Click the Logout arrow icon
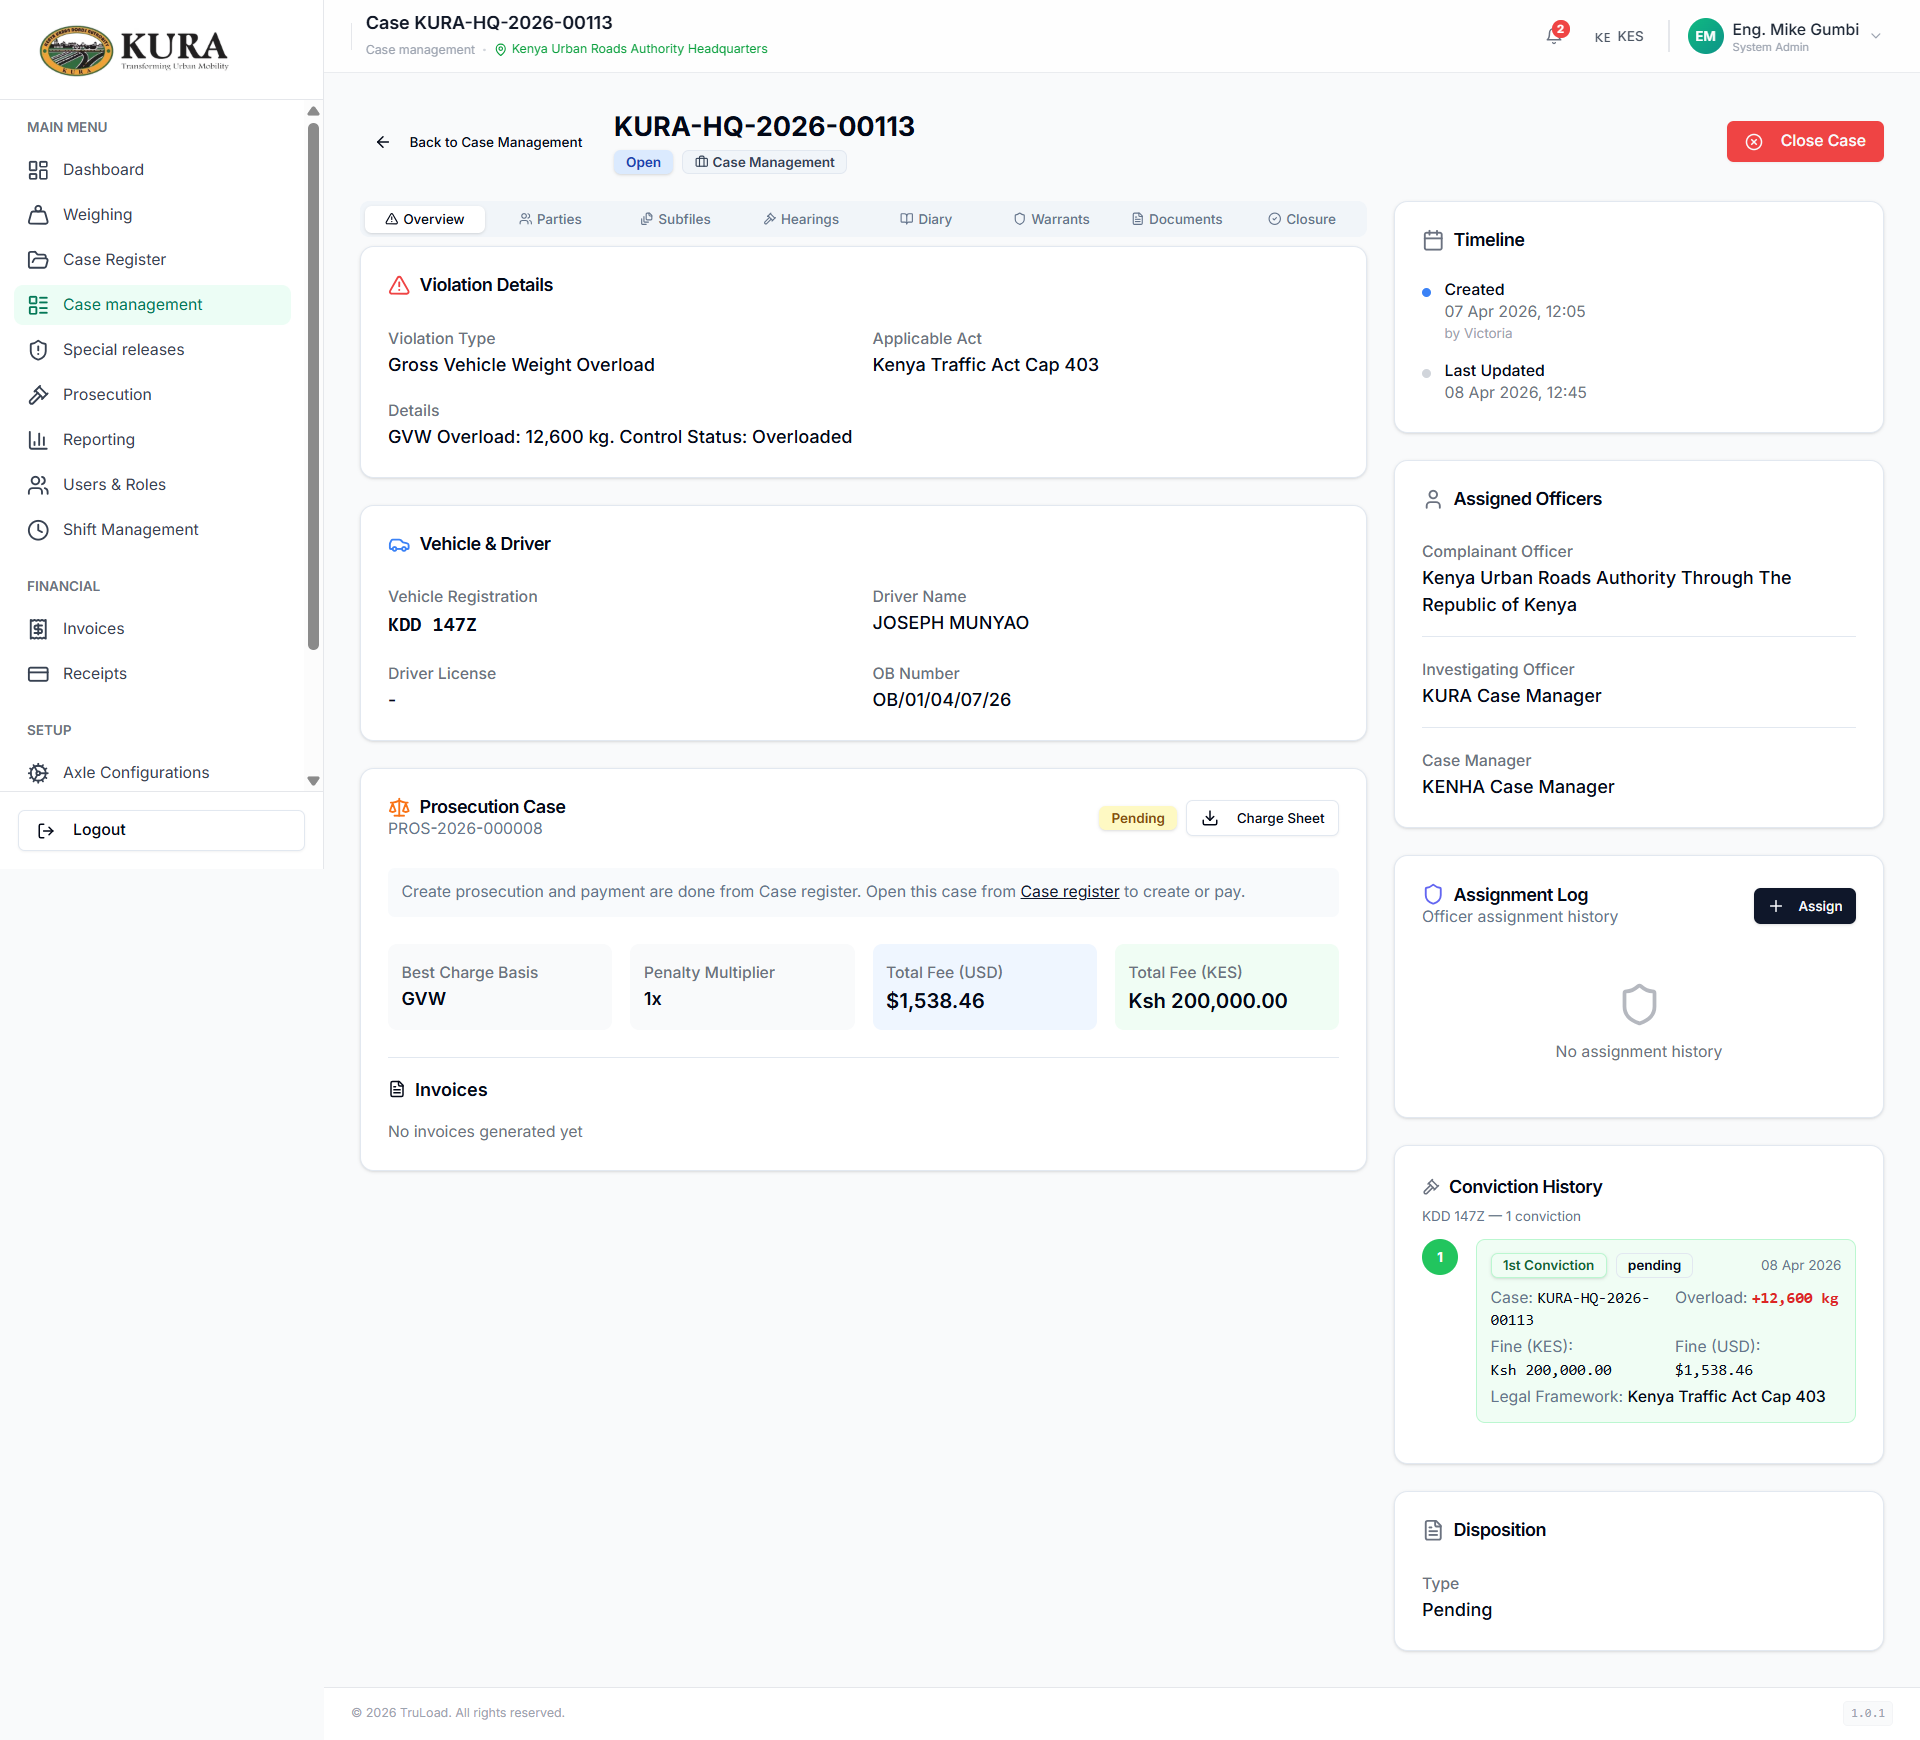1920x1740 pixels. point(46,830)
